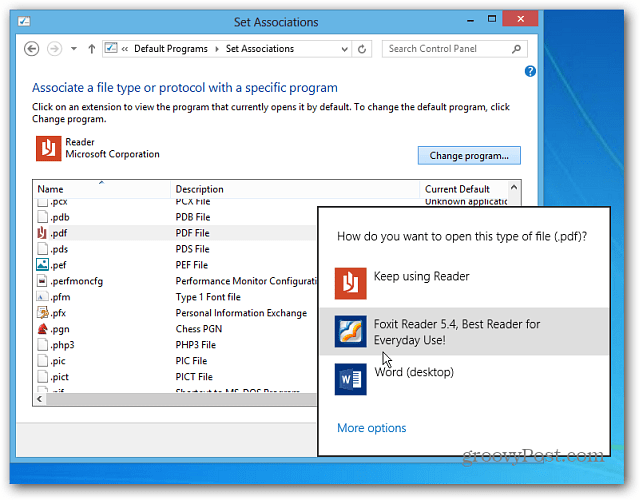Viewport: 640px width, 500px height.
Task: Click the .pfx certificate icon
Action: (42, 313)
